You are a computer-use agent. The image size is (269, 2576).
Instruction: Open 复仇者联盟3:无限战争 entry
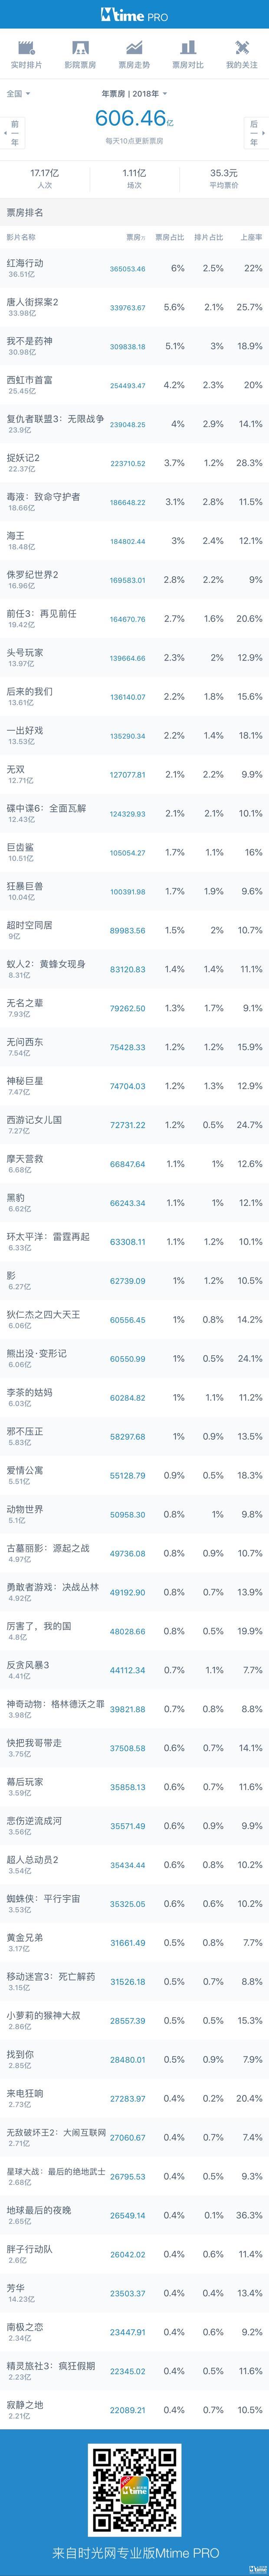click(134, 424)
